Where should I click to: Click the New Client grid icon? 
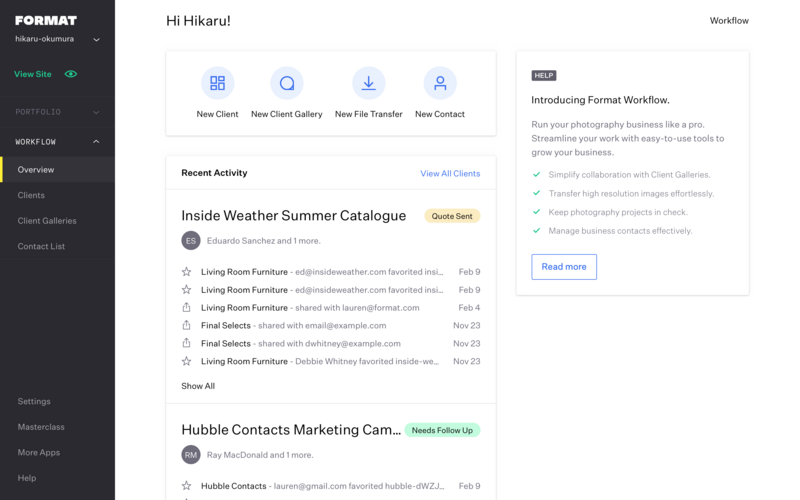217,83
